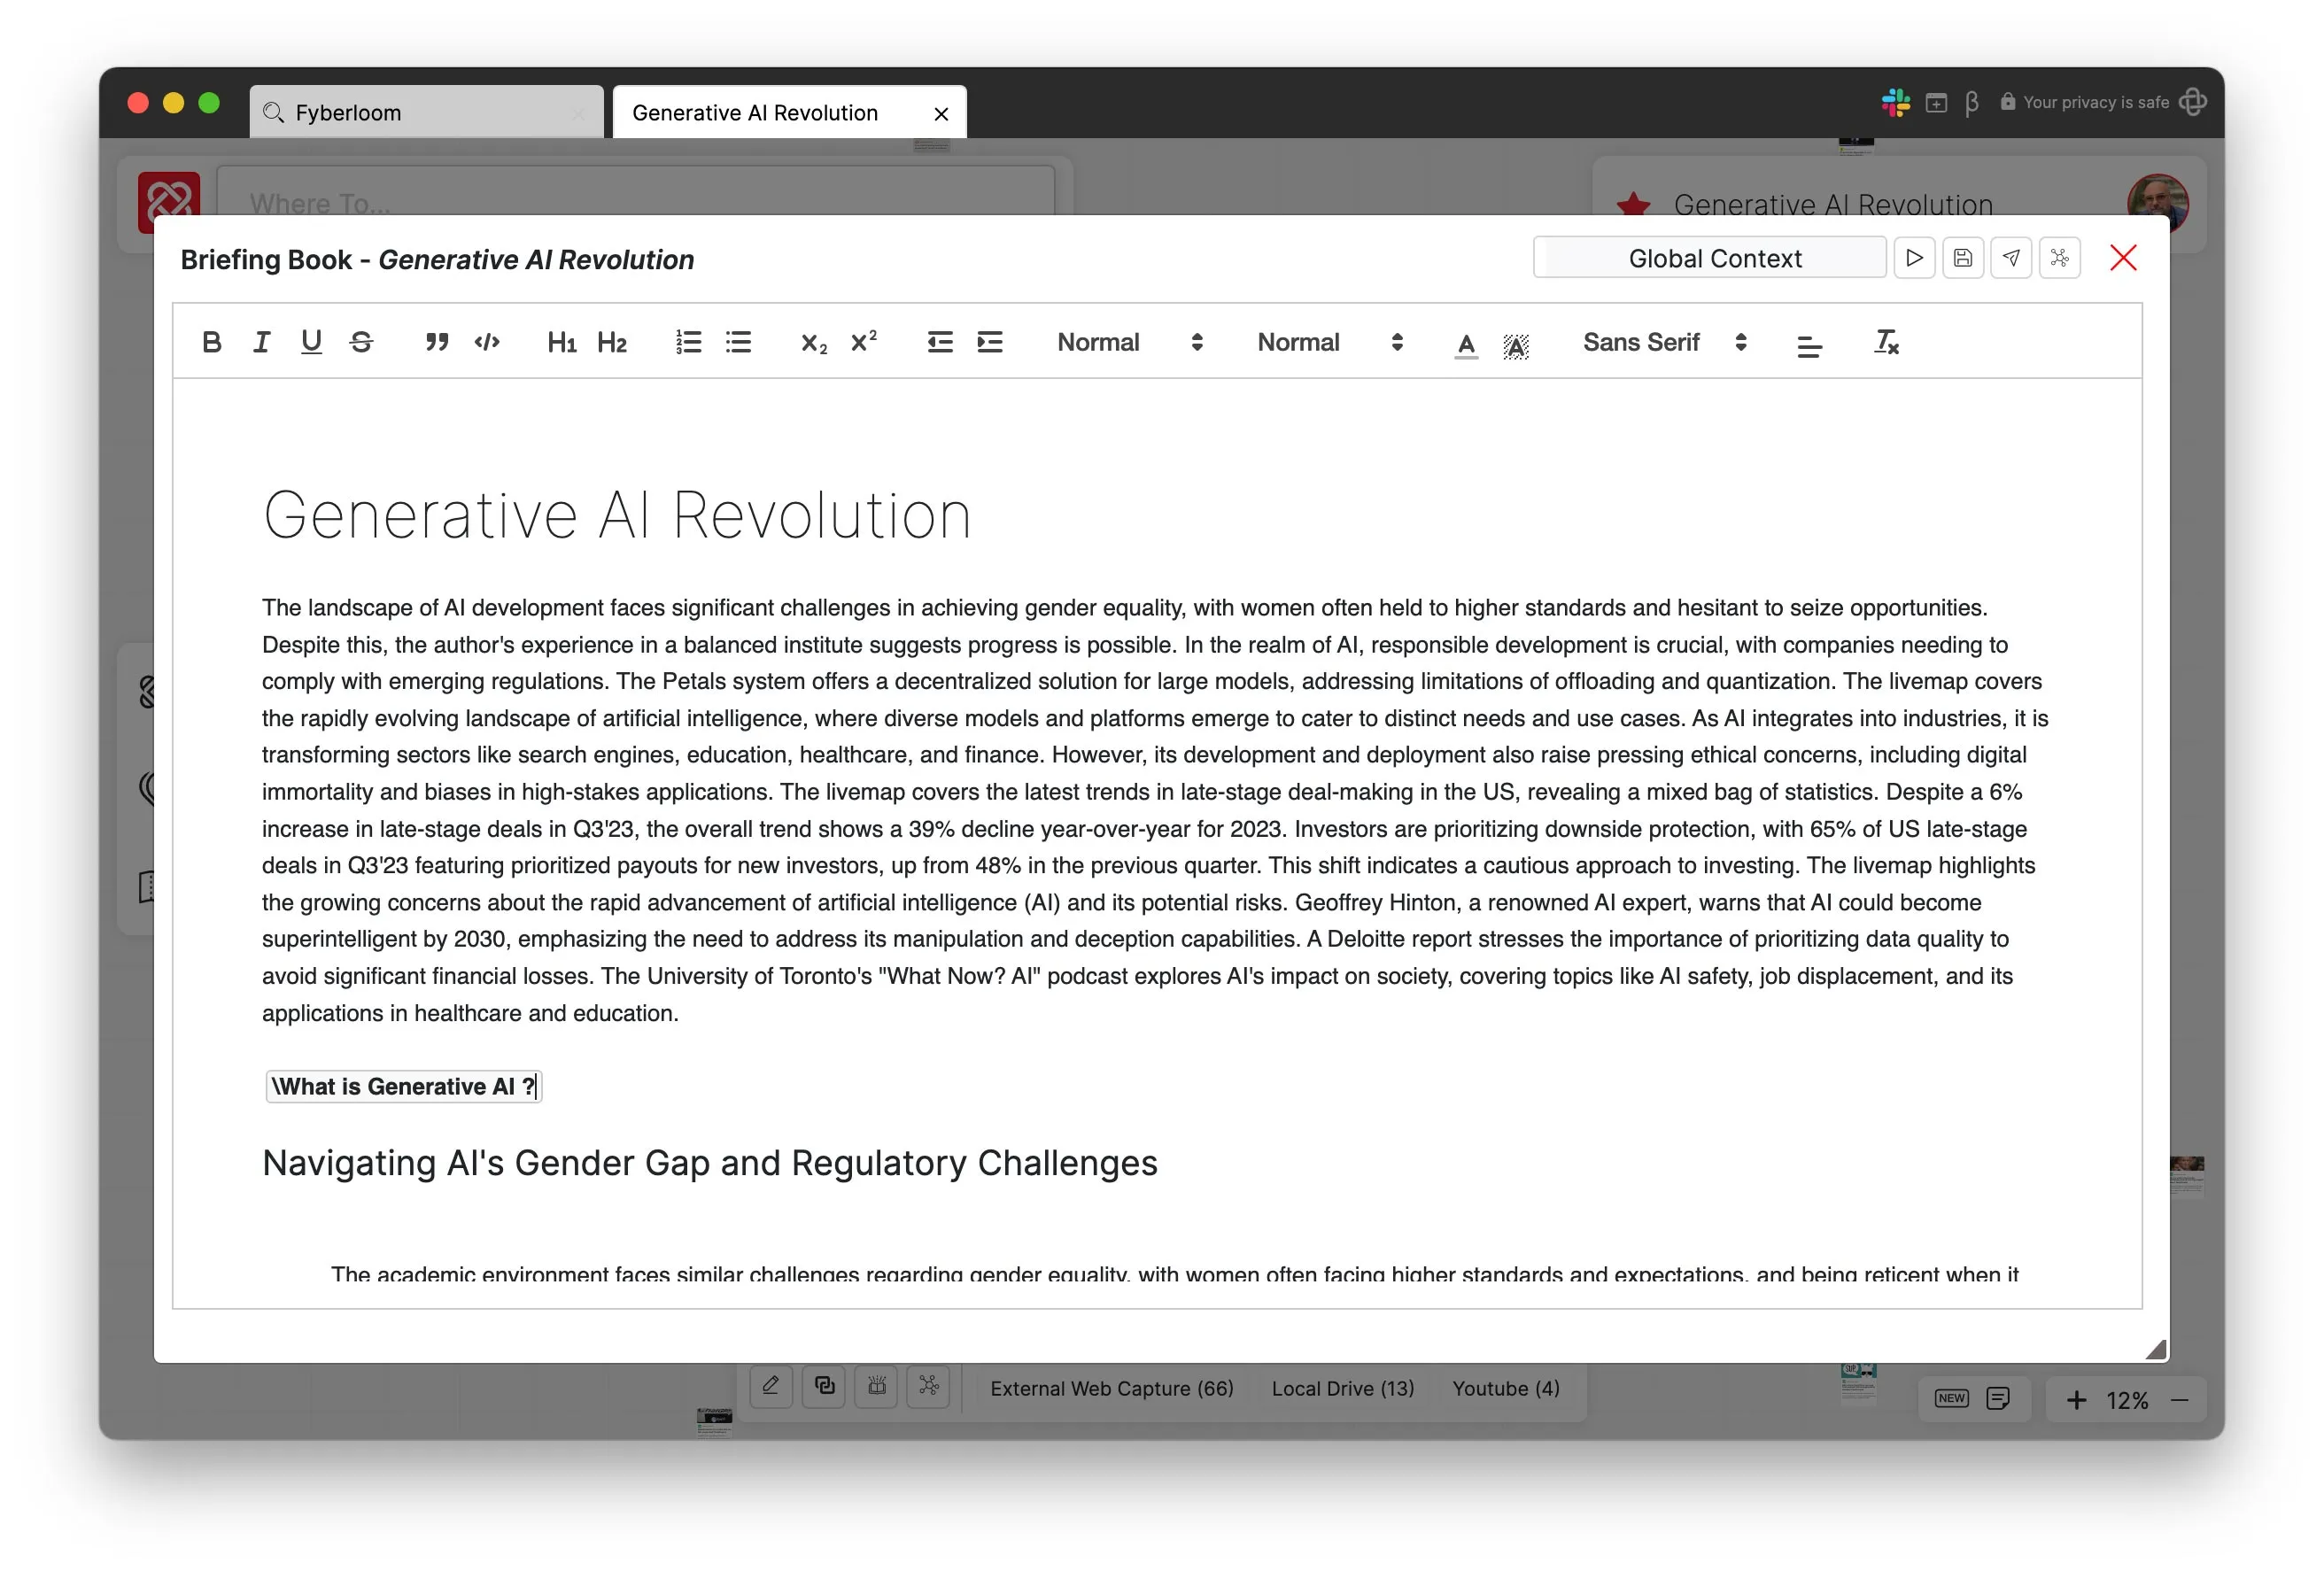Apply blockquote formatting
Screen dimensions: 2324x1571
(436, 343)
